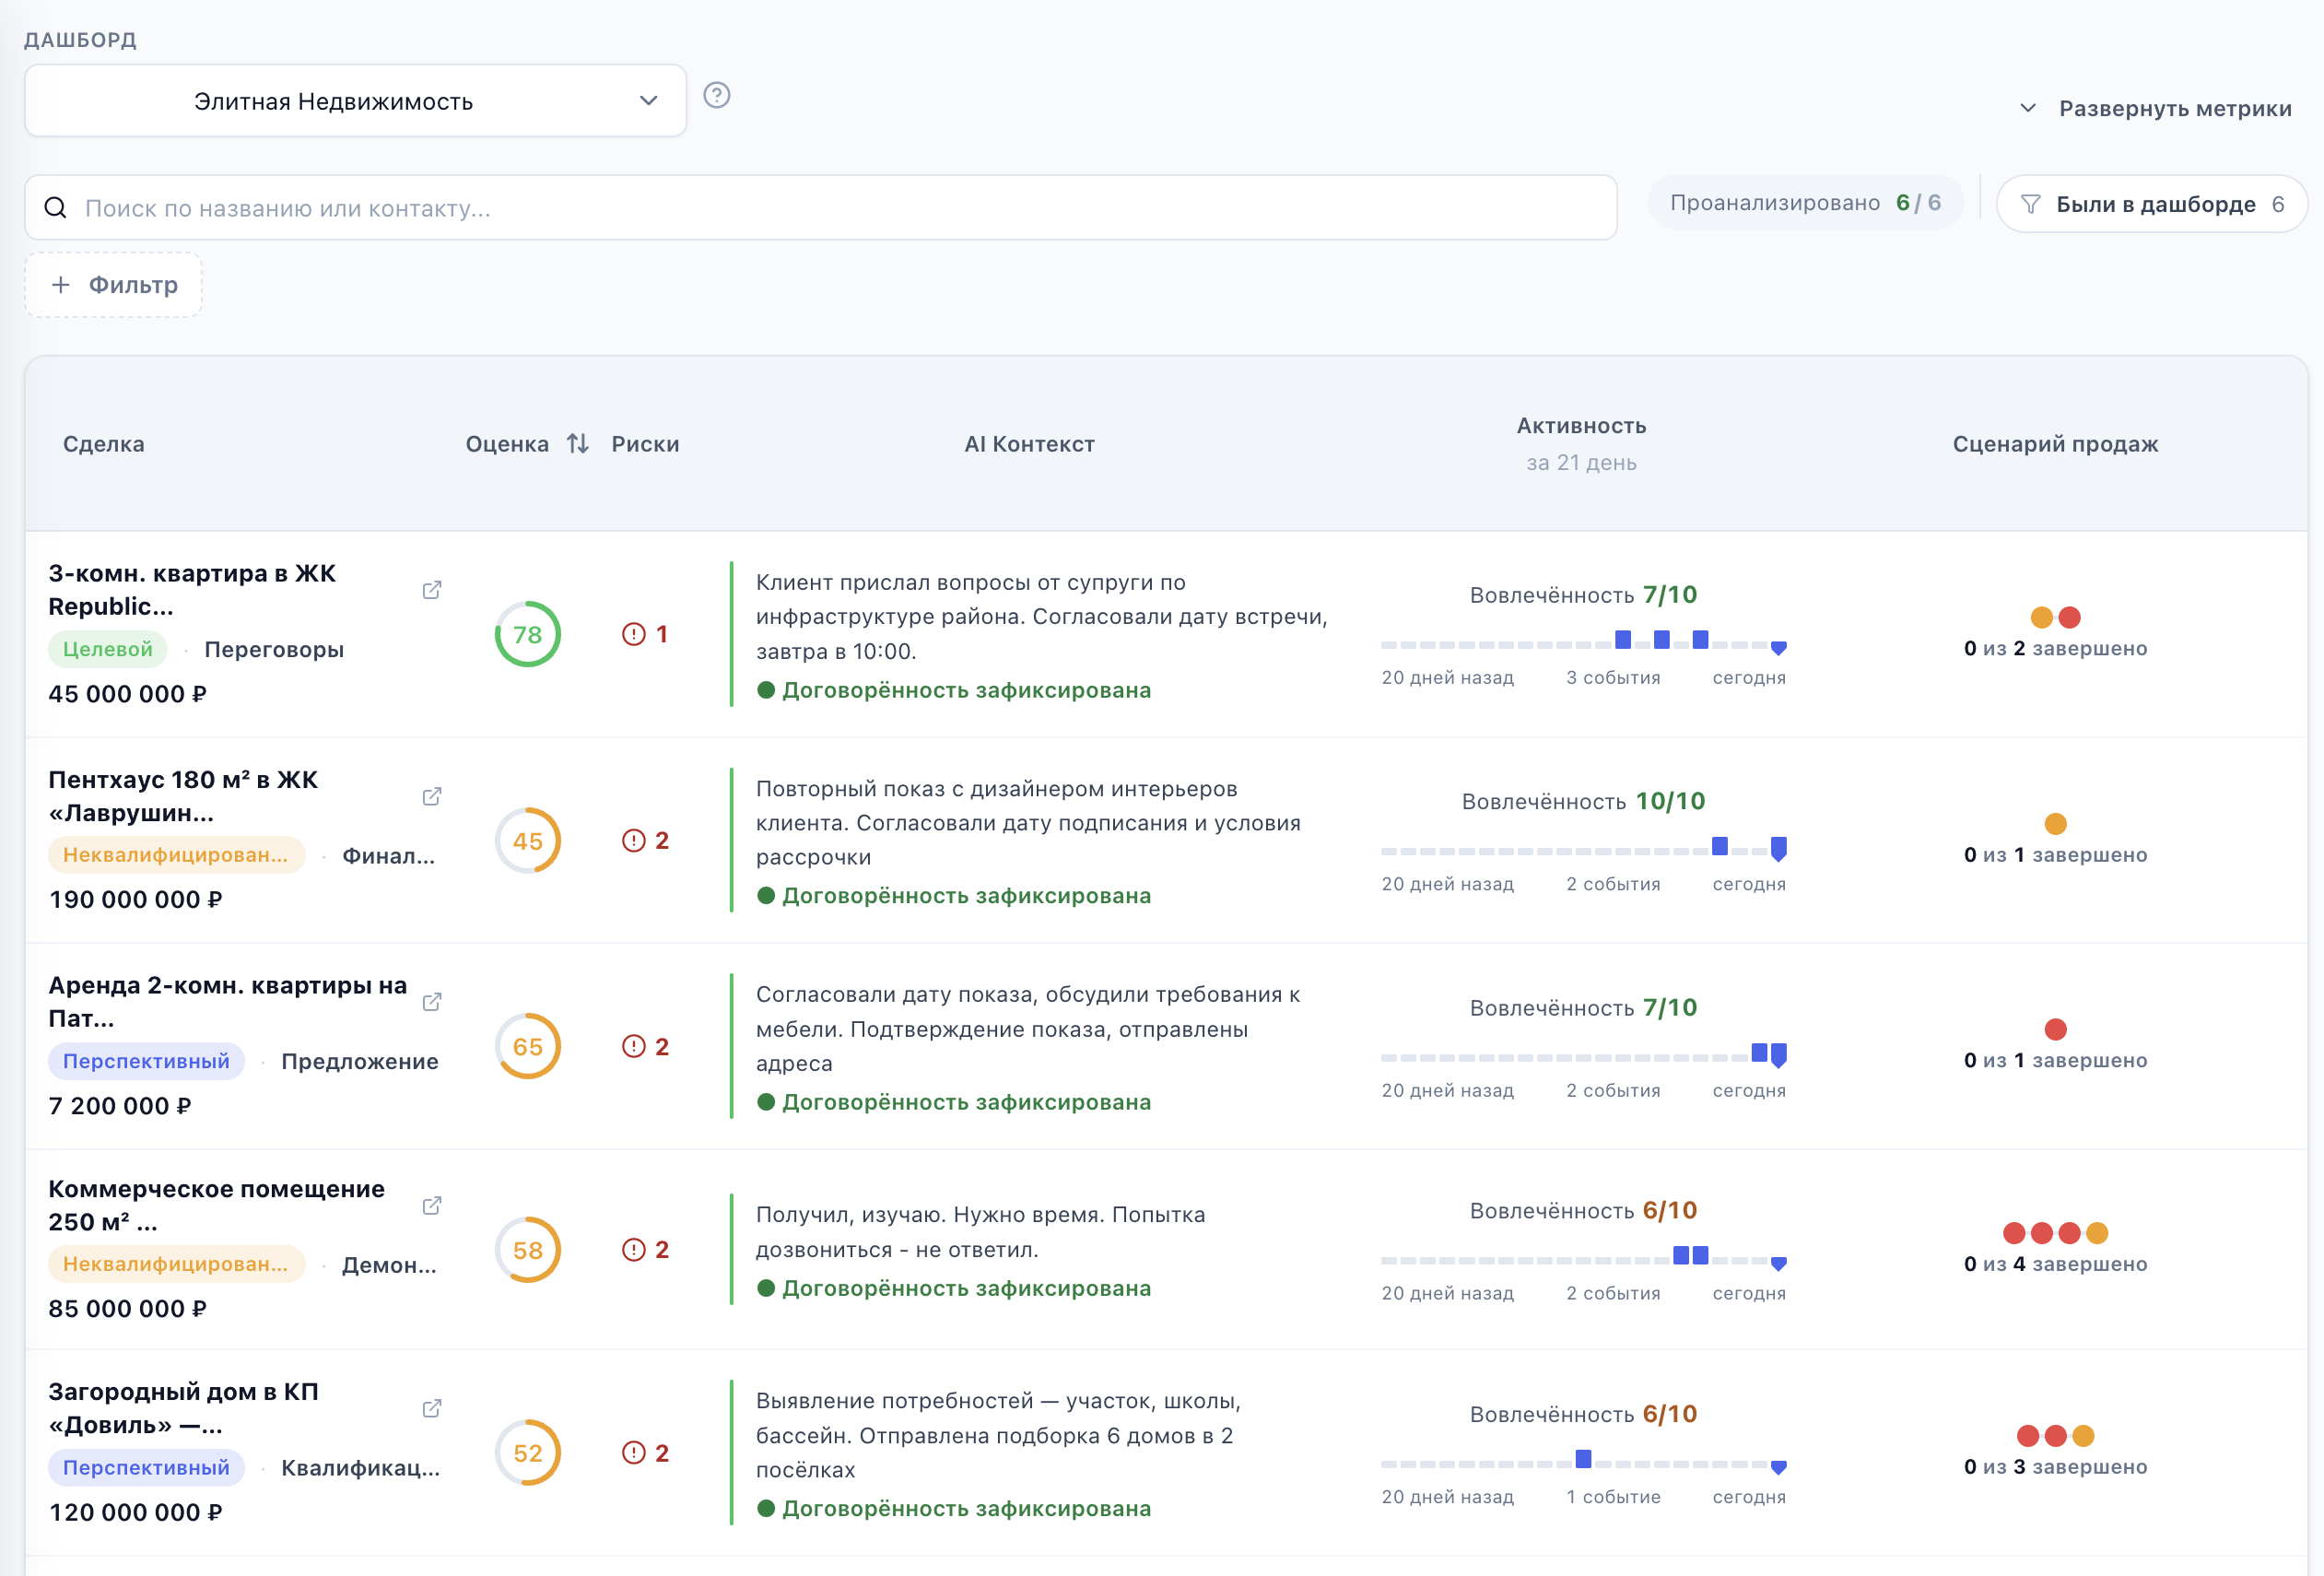
Task: Click the Проанализировано 6/6 badge
Action: [x=1805, y=203]
